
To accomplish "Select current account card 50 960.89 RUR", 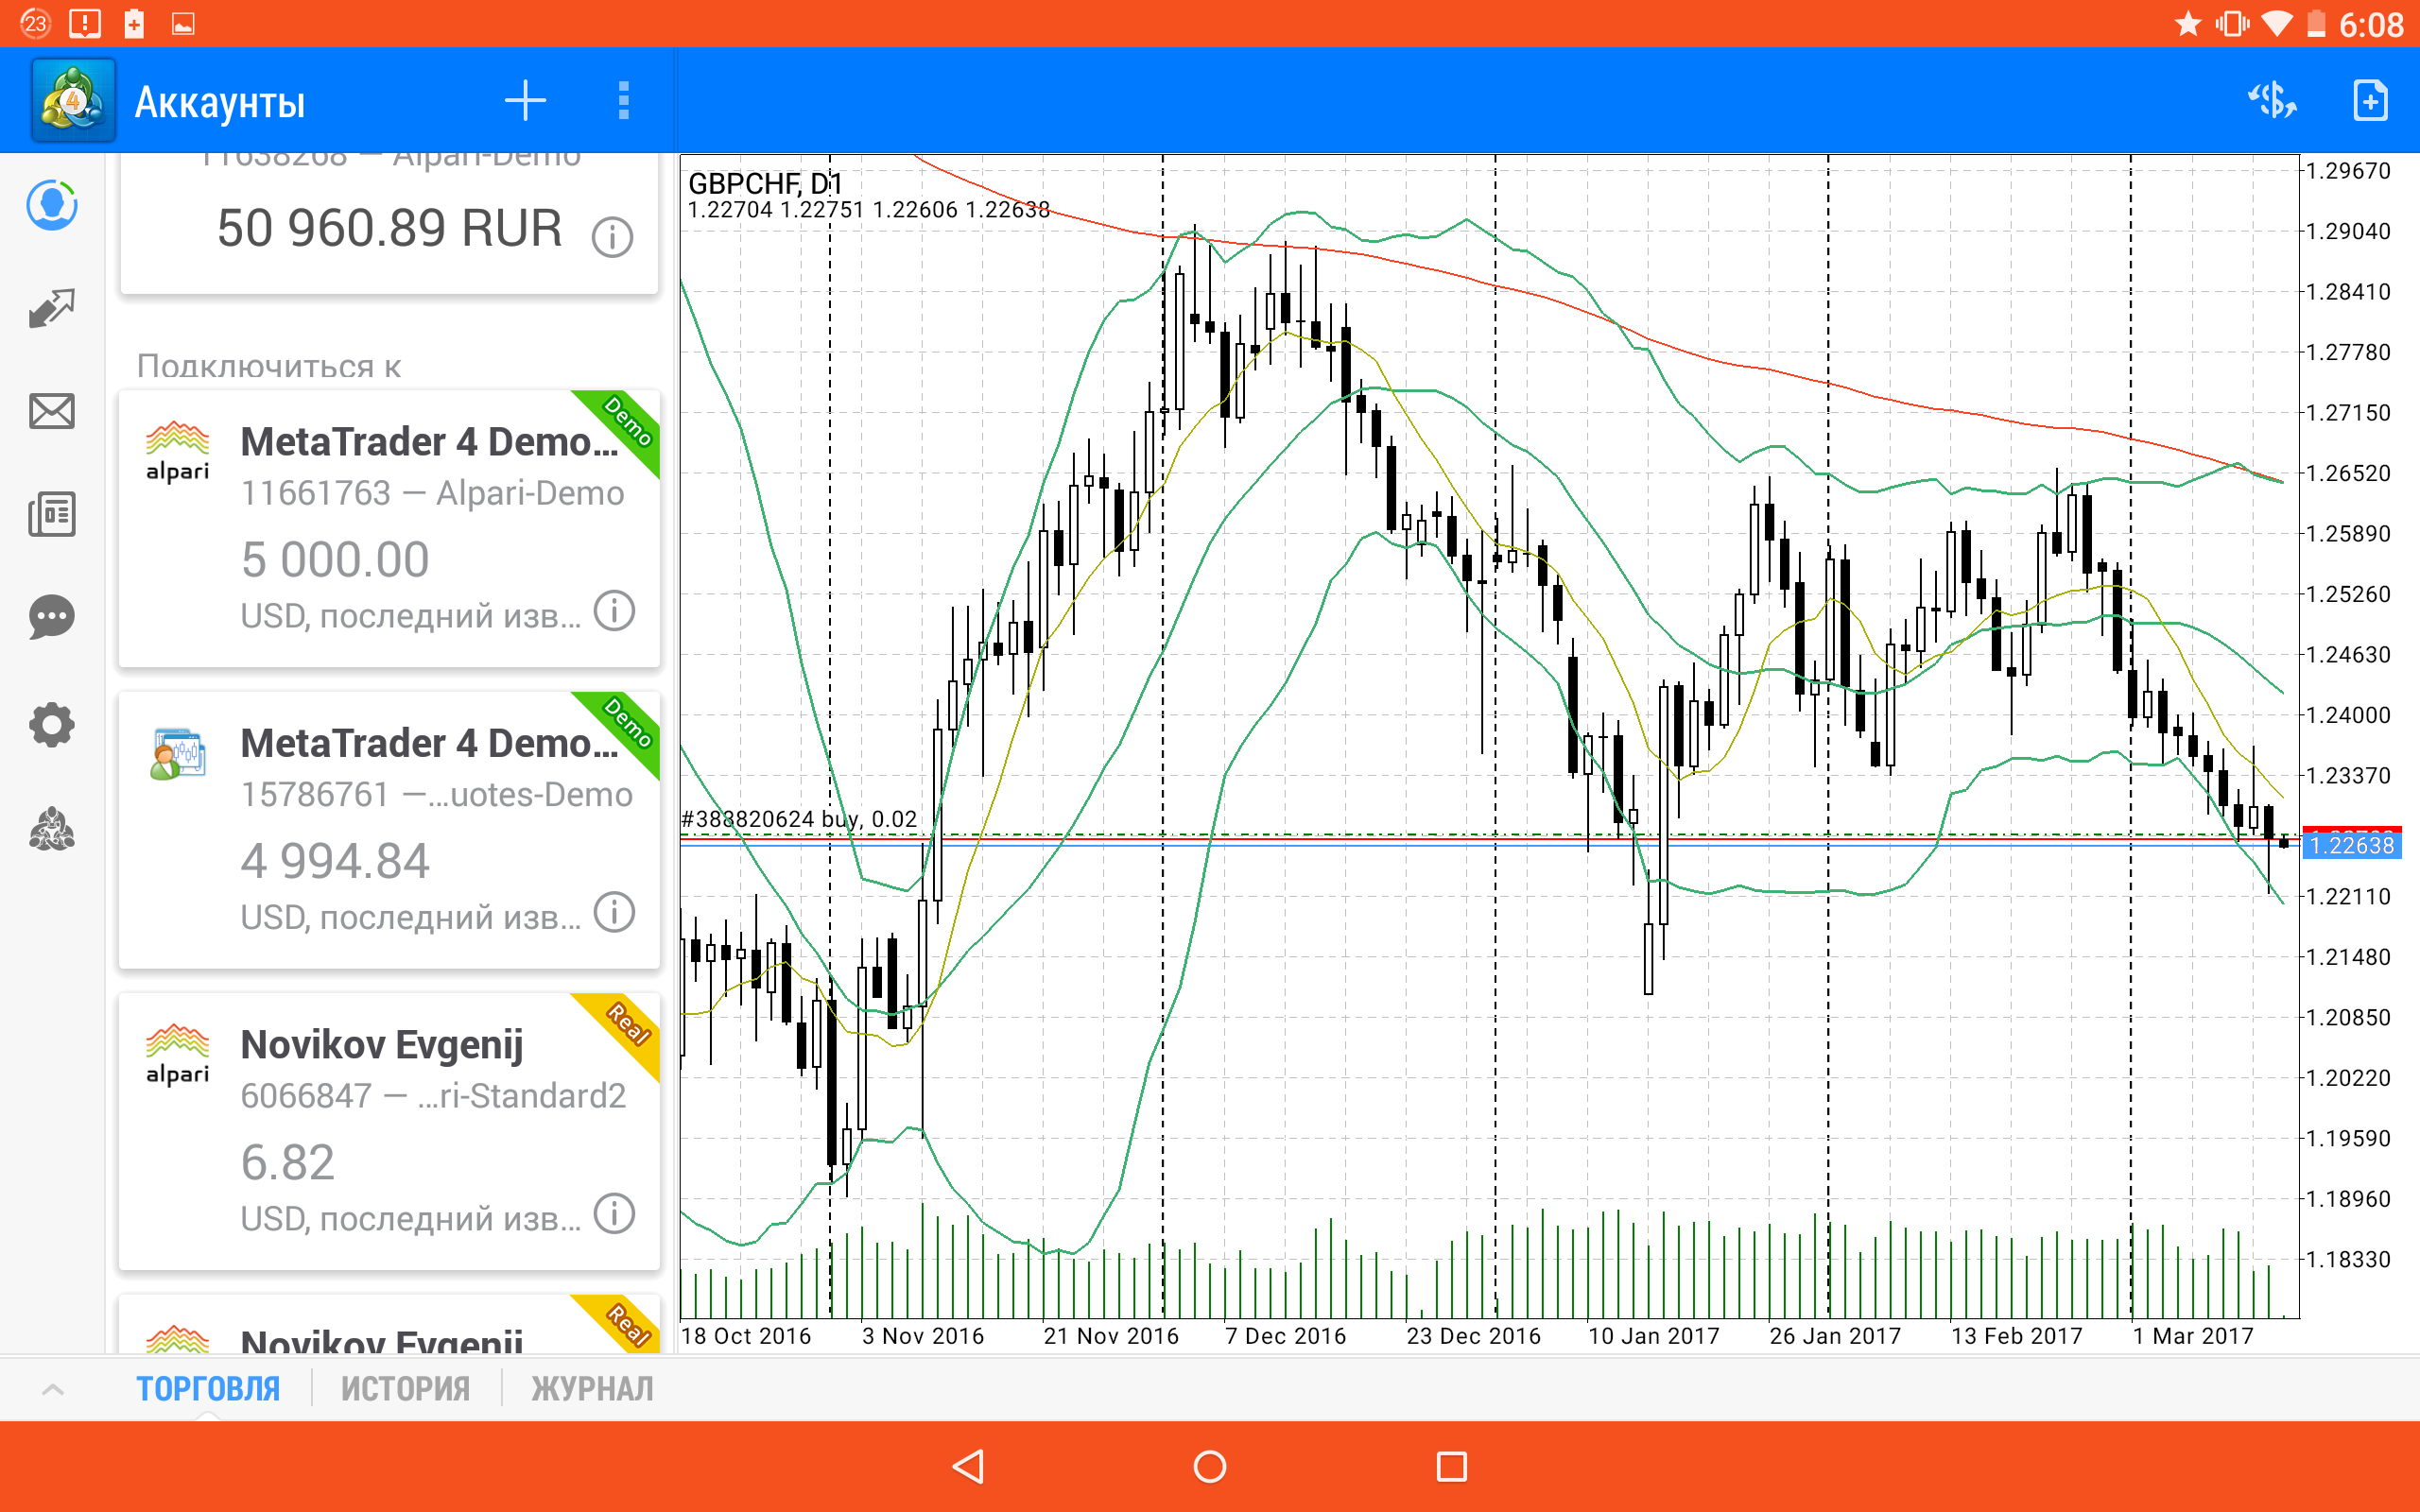I will 389,224.
